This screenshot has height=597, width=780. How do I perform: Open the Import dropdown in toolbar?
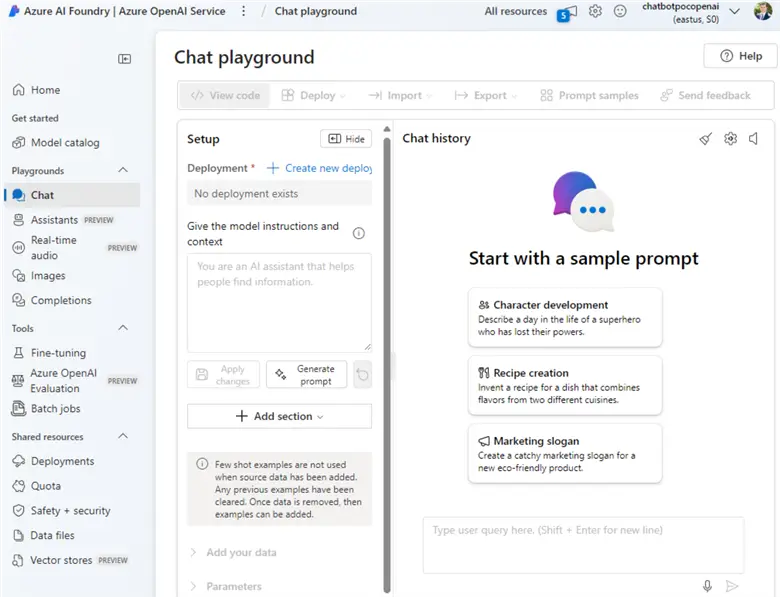click(400, 96)
